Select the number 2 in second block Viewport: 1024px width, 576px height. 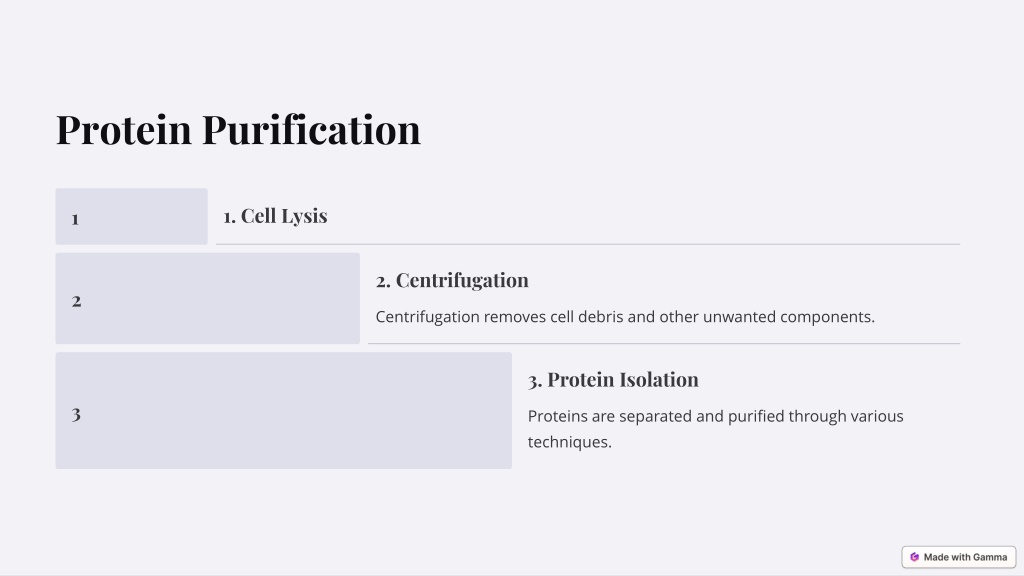(76, 301)
